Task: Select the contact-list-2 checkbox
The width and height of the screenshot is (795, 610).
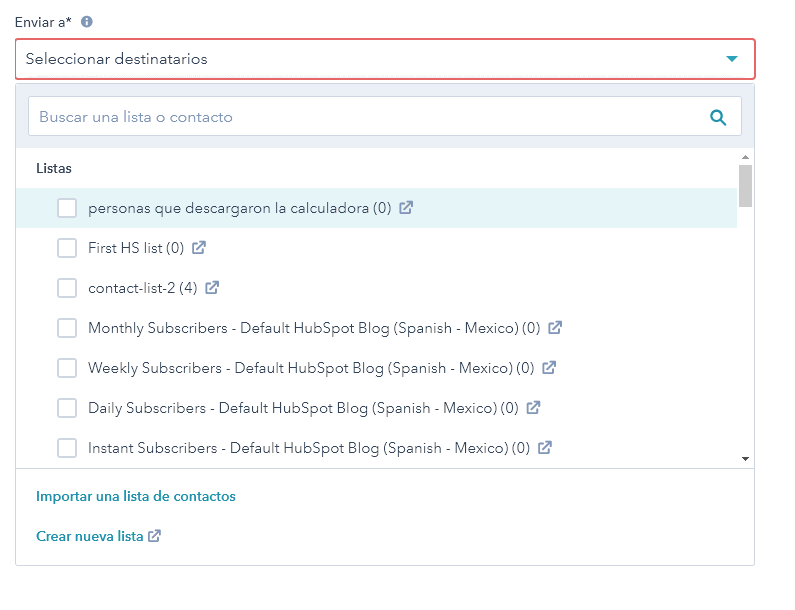Action: tap(67, 288)
